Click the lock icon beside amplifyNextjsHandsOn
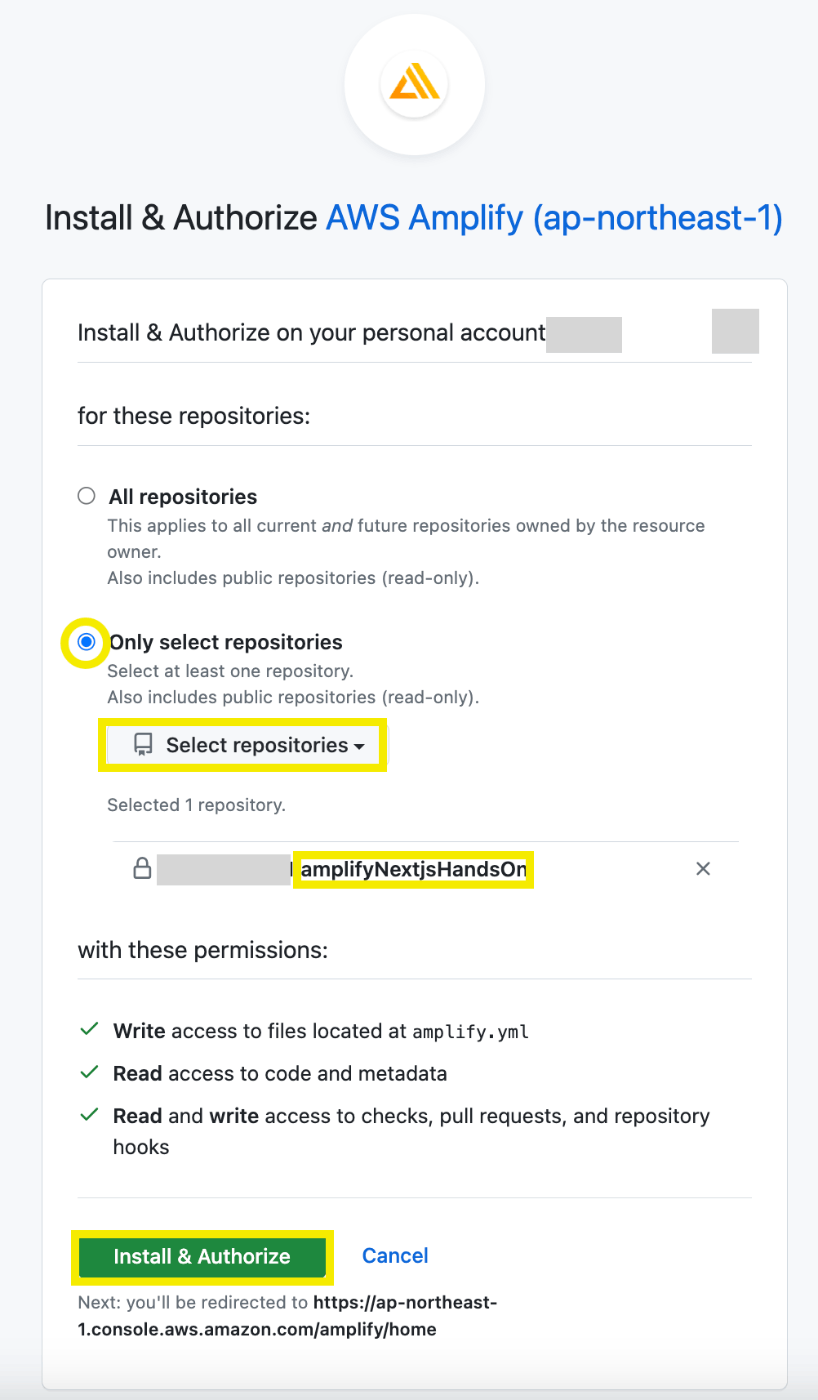The height and width of the screenshot is (1400, 818). click(143, 868)
